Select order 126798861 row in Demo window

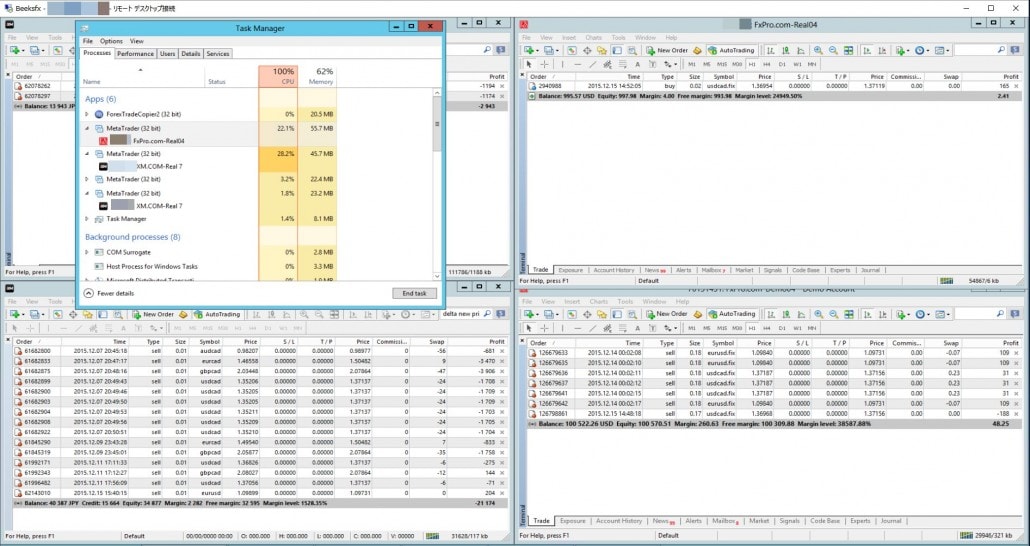(774, 414)
